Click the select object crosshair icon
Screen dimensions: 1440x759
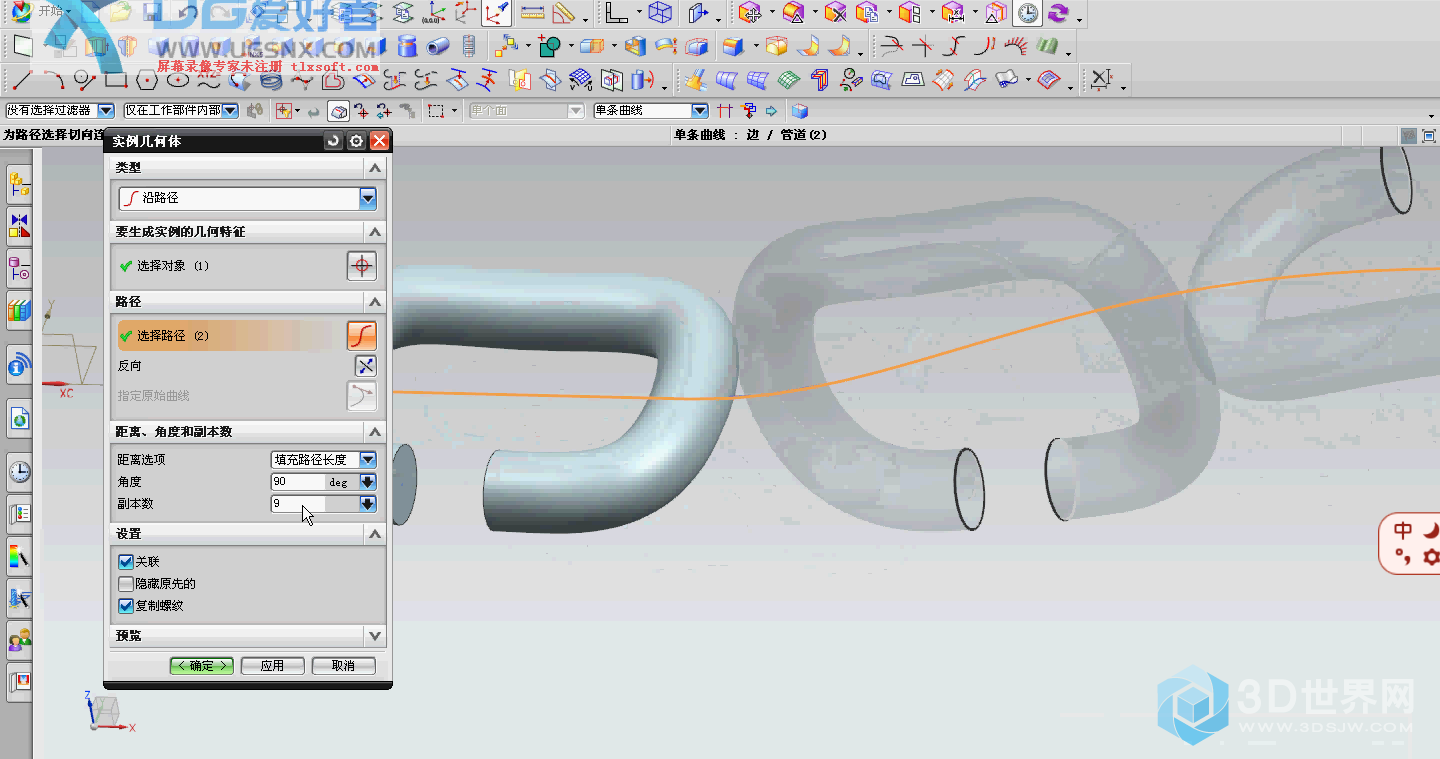click(x=362, y=266)
